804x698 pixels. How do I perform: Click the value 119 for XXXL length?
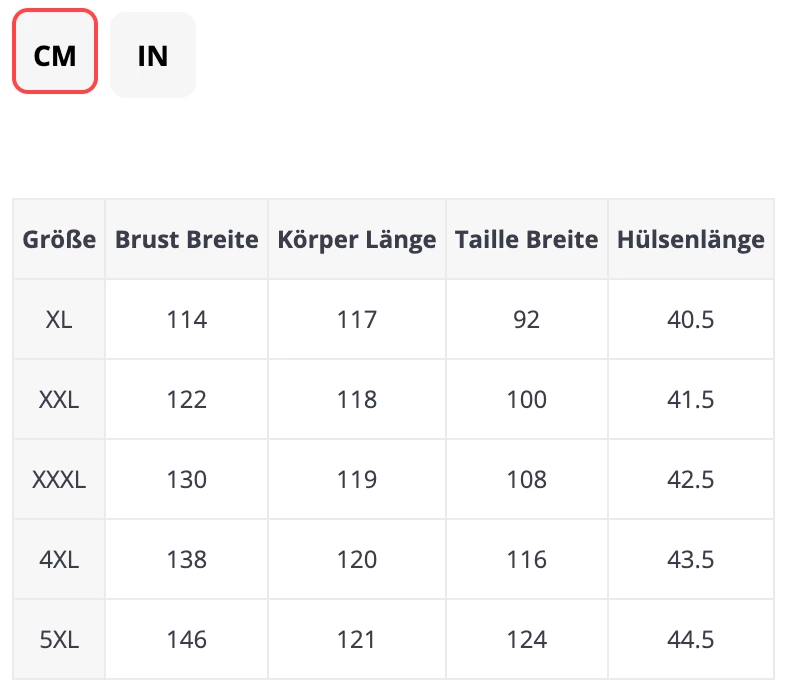pos(356,479)
